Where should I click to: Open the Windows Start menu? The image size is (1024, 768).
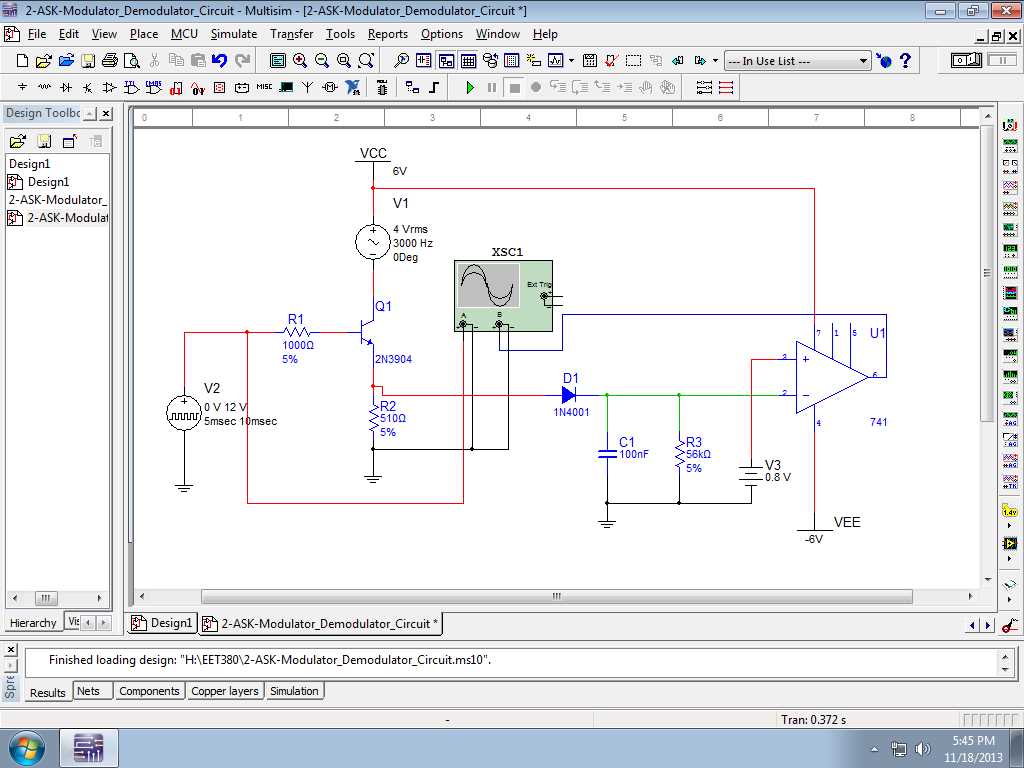tap(26, 748)
